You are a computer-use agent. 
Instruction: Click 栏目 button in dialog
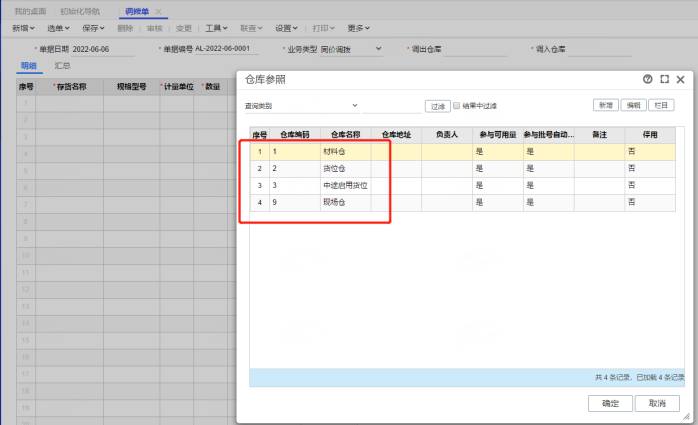pos(661,105)
